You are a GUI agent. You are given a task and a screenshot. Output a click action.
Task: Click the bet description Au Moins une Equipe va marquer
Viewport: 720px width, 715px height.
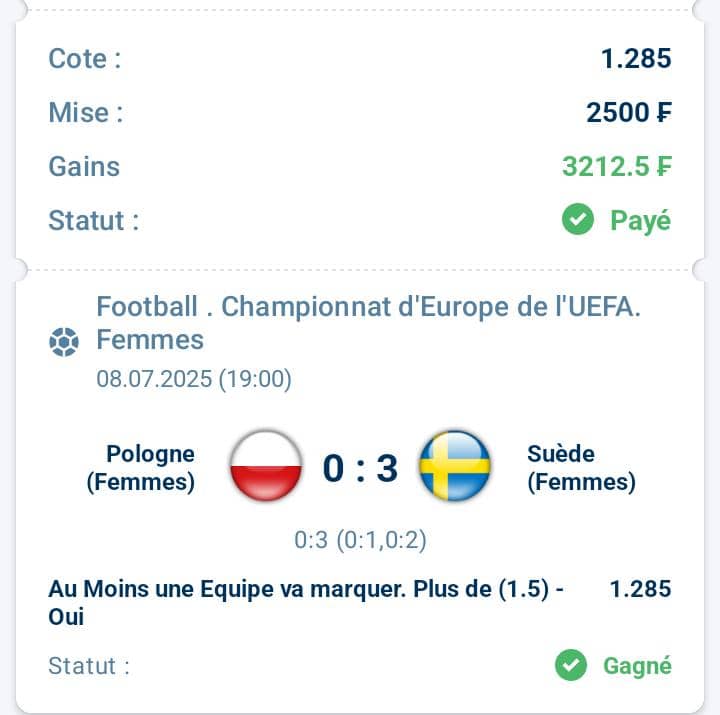(306, 602)
